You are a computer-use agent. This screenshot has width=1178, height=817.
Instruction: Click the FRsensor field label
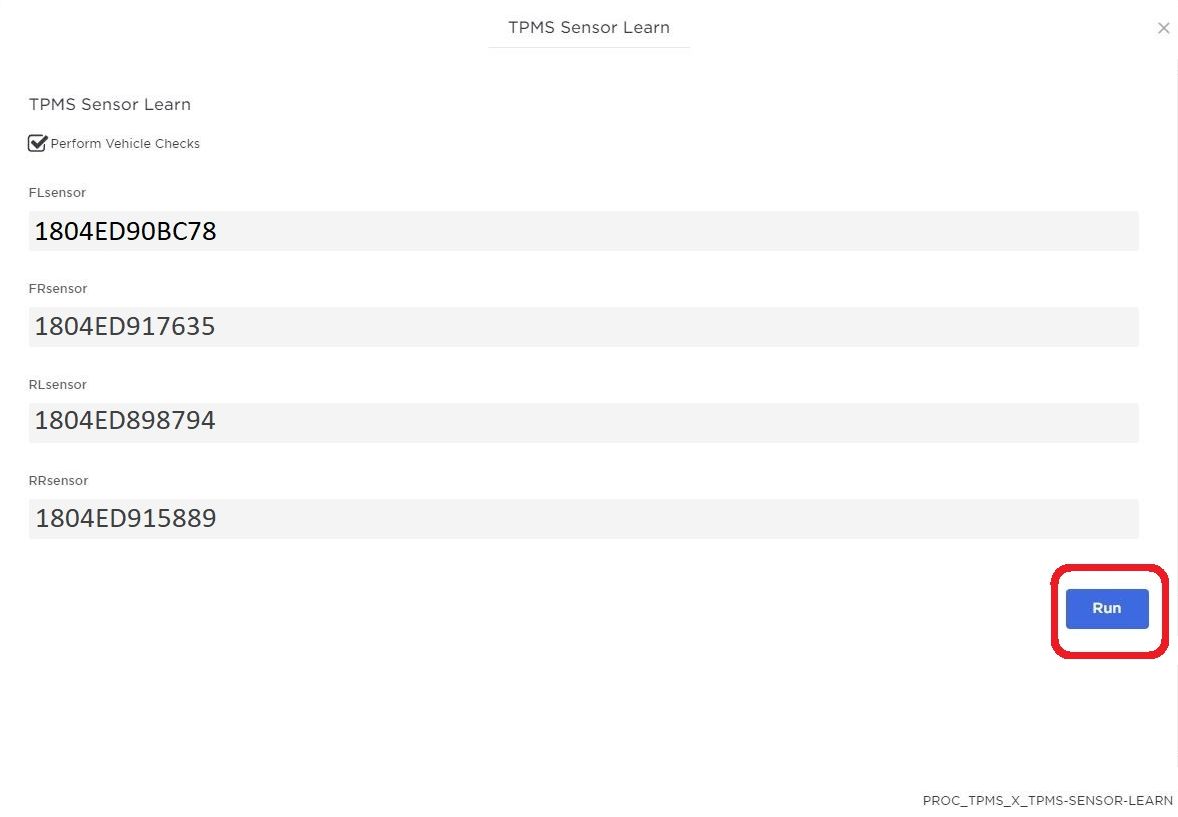click(58, 288)
